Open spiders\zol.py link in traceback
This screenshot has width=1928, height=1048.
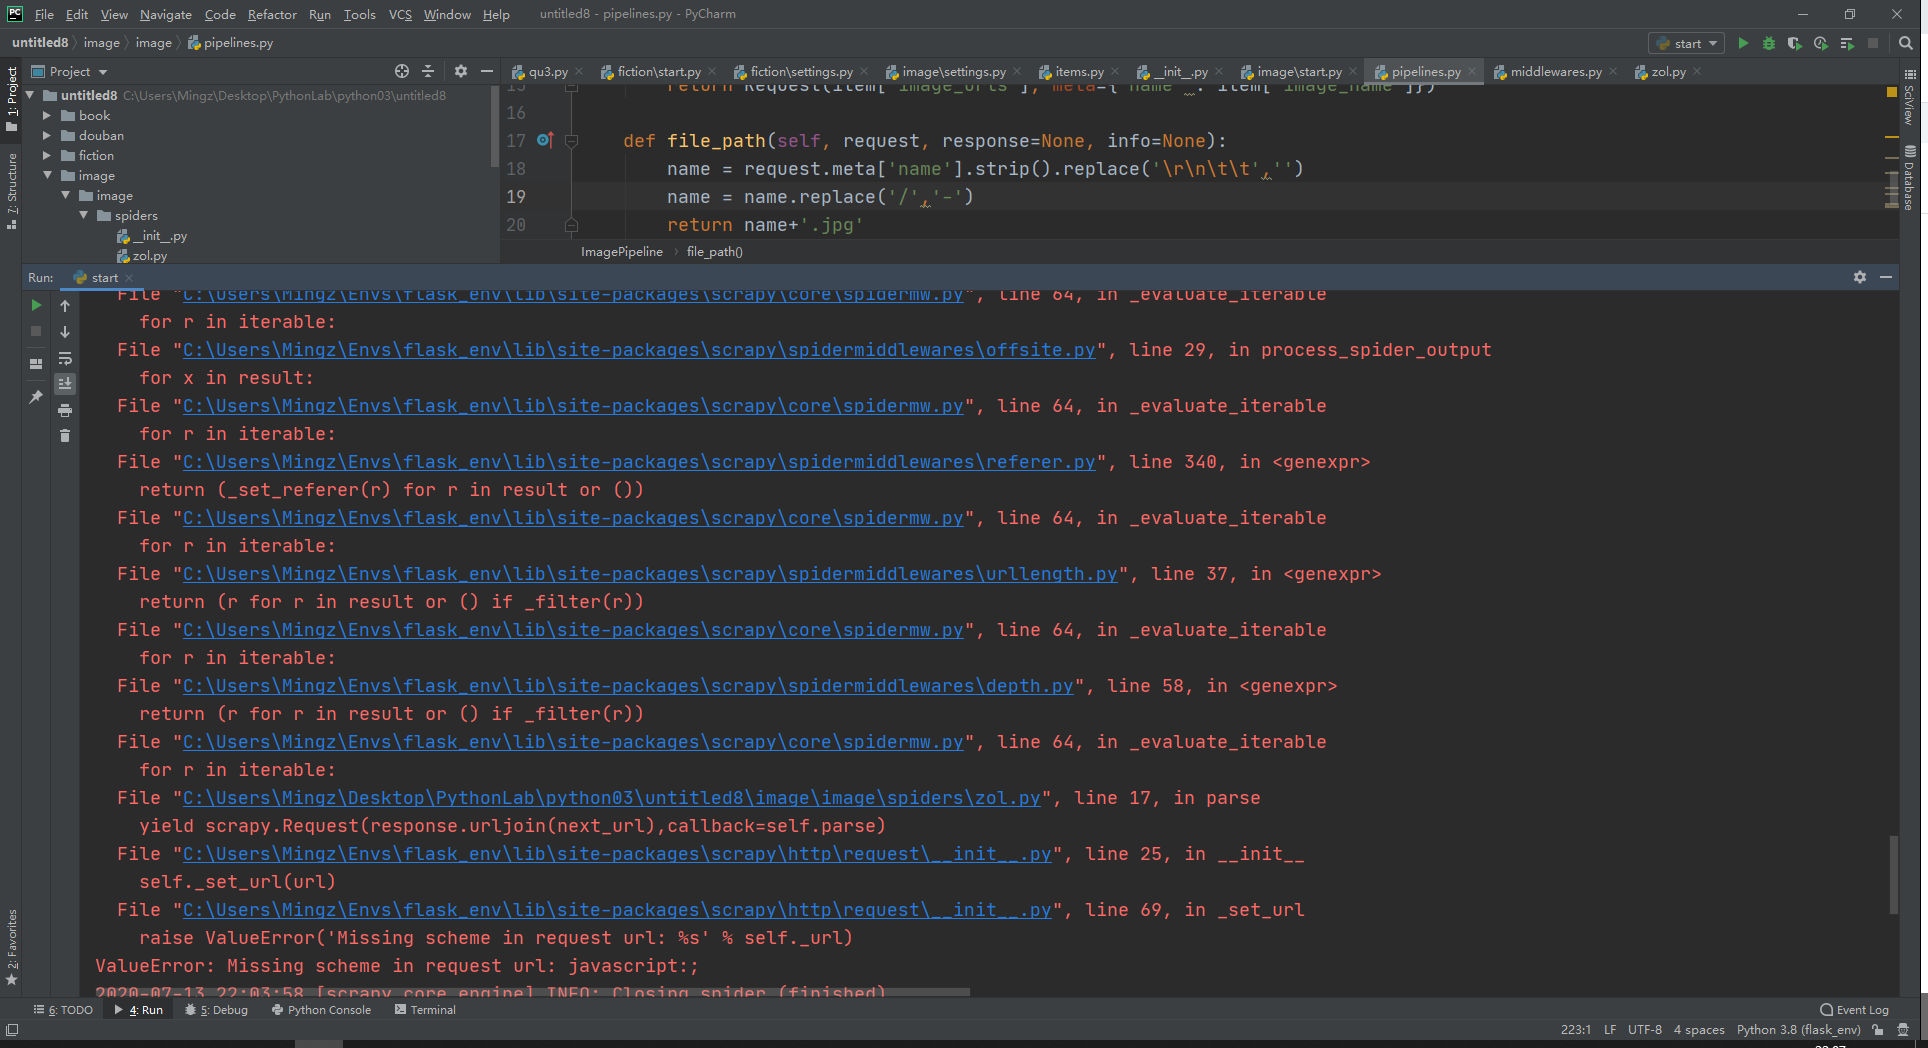[612, 798]
